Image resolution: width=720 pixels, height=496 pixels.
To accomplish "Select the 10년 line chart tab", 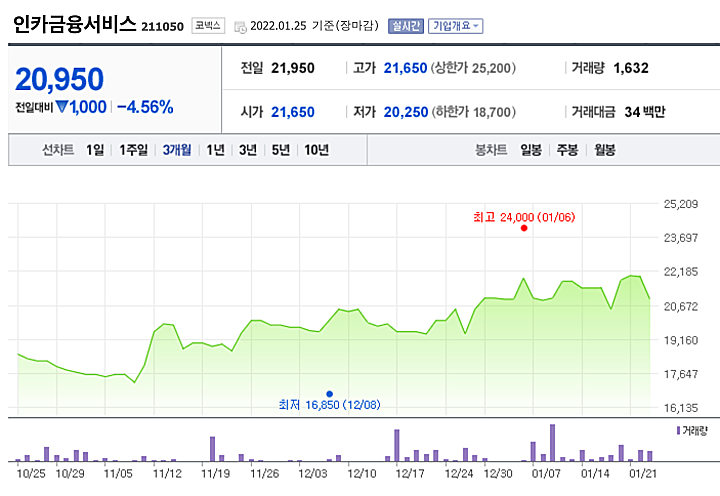I will click(x=316, y=150).
